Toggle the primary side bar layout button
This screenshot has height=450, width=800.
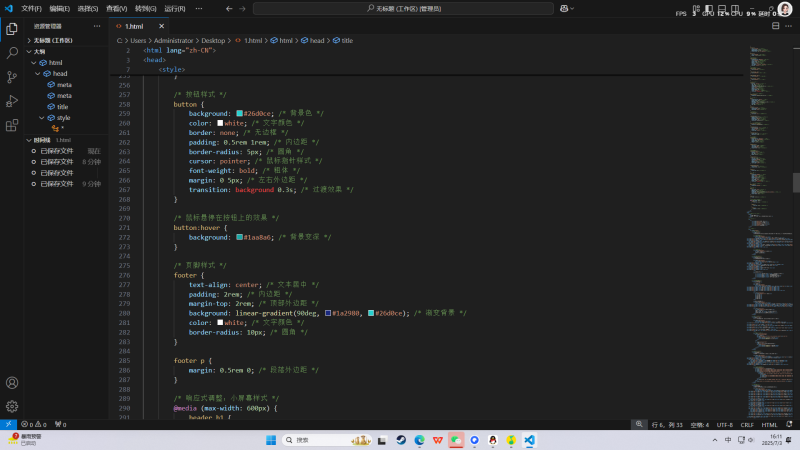[709, 9]
